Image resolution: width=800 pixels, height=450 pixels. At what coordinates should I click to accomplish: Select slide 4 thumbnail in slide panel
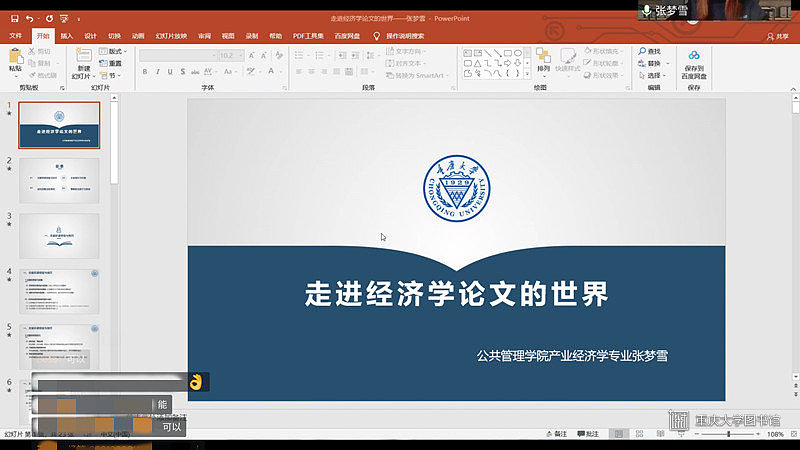point(59,291)
